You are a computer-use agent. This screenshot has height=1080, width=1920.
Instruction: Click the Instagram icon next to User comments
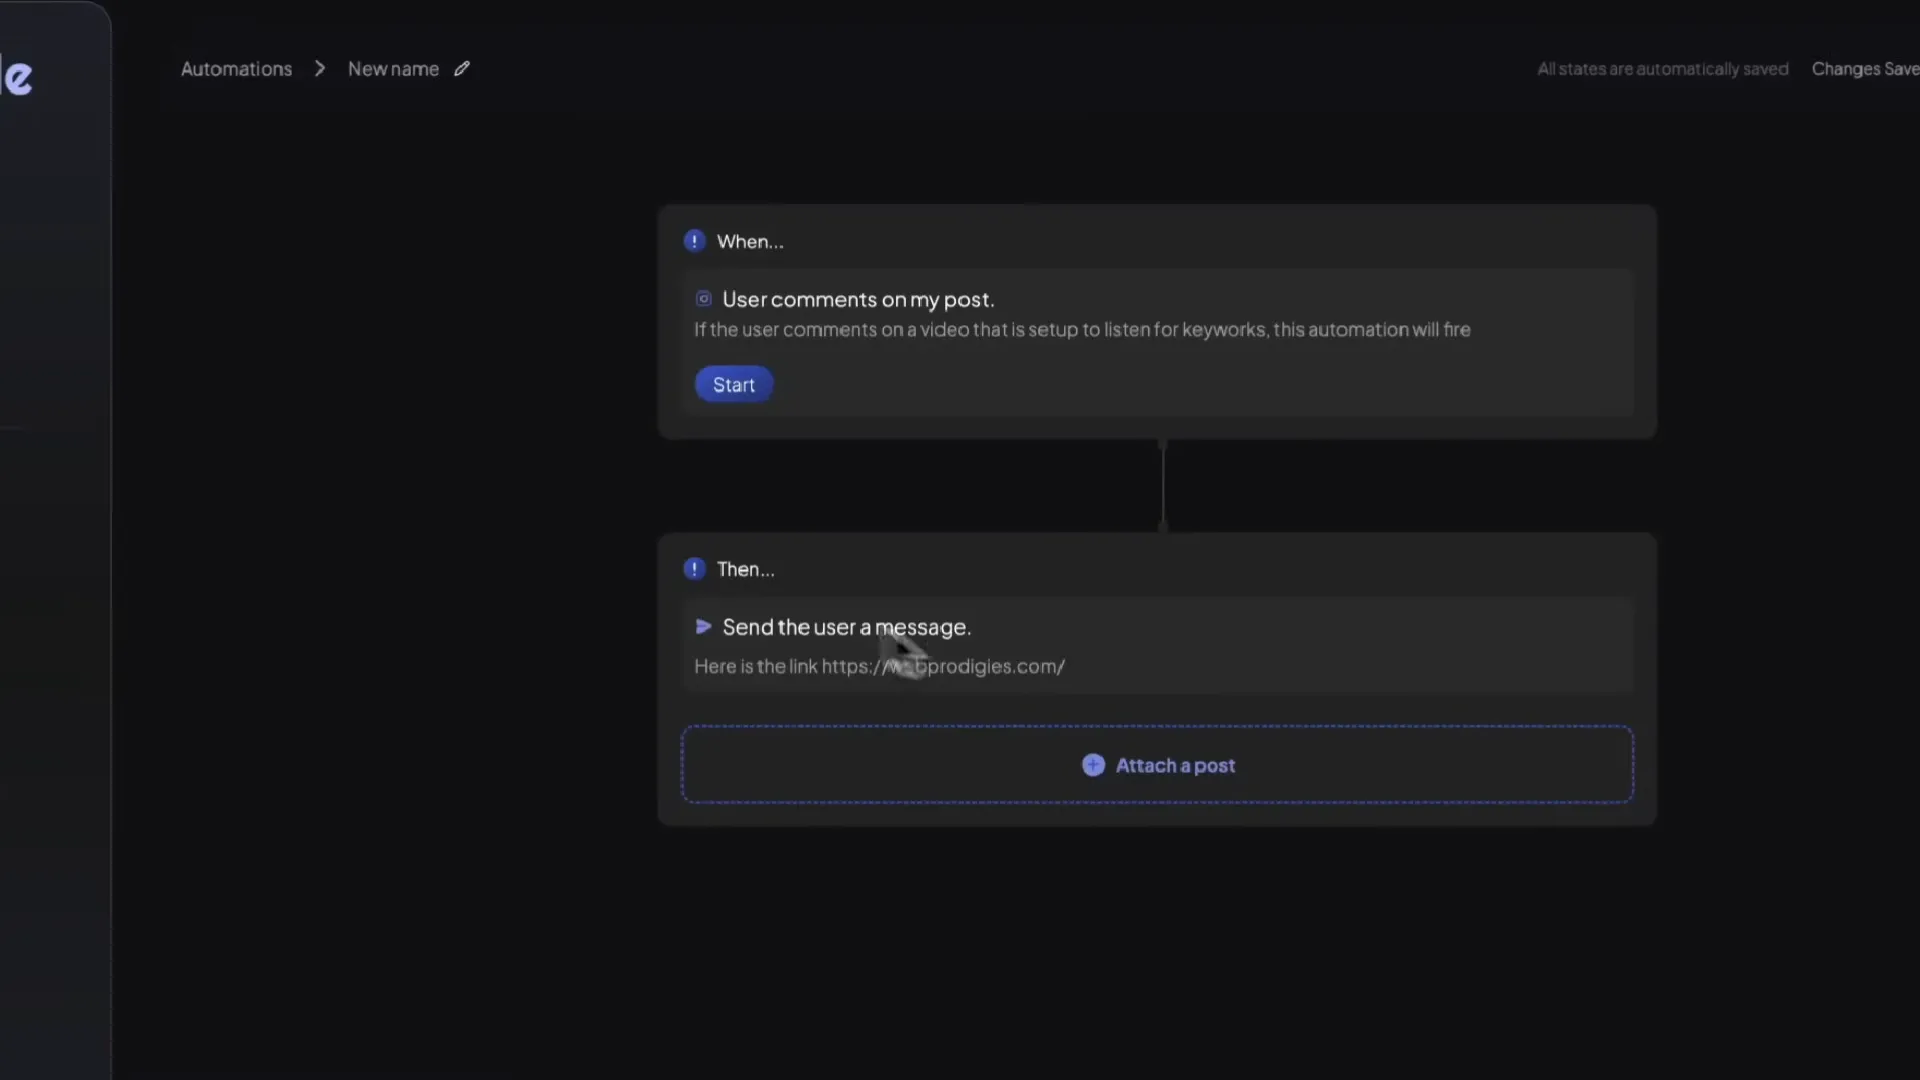(704, 299)
